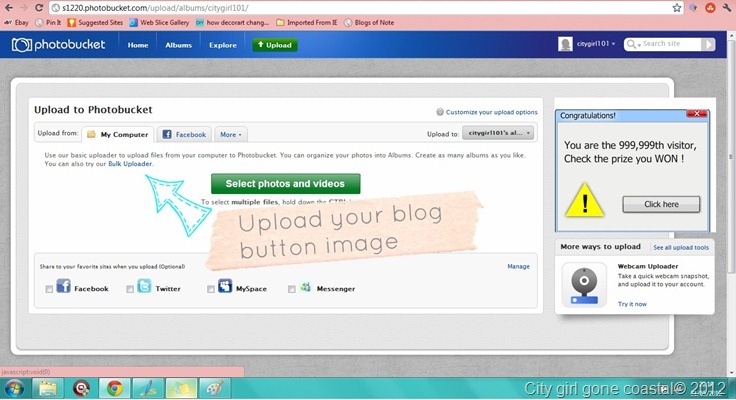
Task: Click the red extension icon in Chrome toolbar
Action: pyautogui.click(x=710, y=8)
